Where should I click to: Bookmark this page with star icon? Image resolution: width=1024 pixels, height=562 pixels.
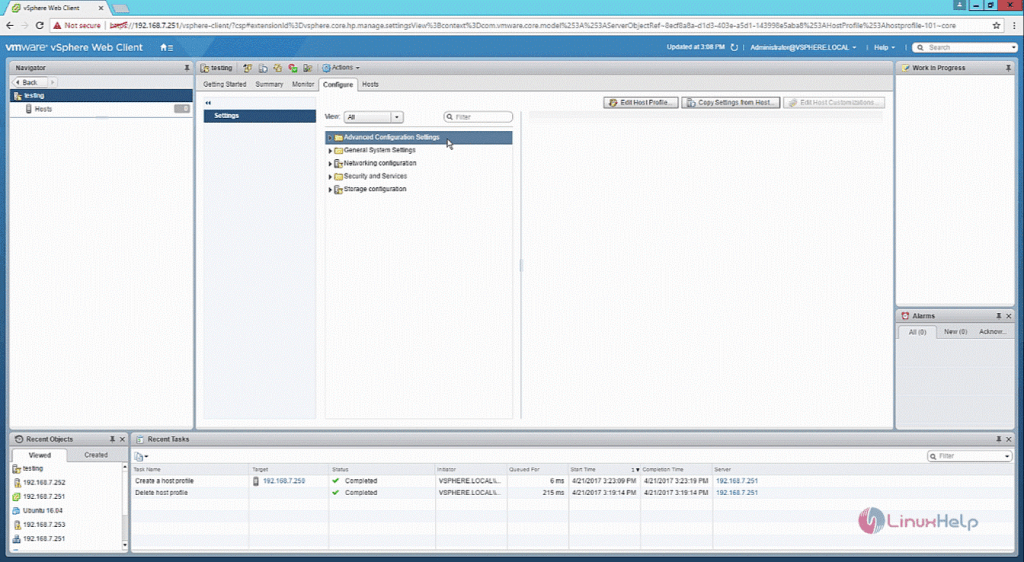tap(997, 25)
